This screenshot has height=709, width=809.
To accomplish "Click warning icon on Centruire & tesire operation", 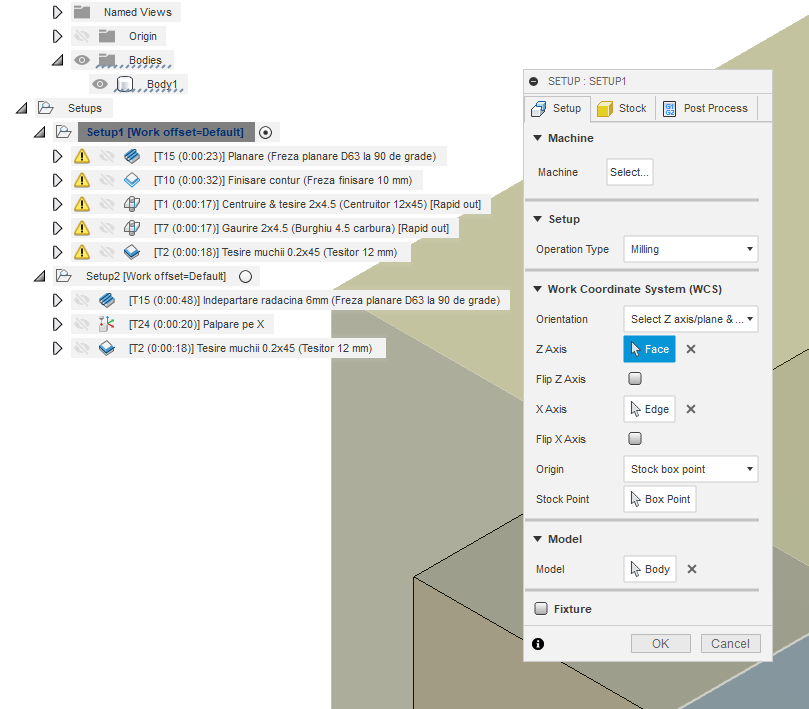I will [82, 204].
